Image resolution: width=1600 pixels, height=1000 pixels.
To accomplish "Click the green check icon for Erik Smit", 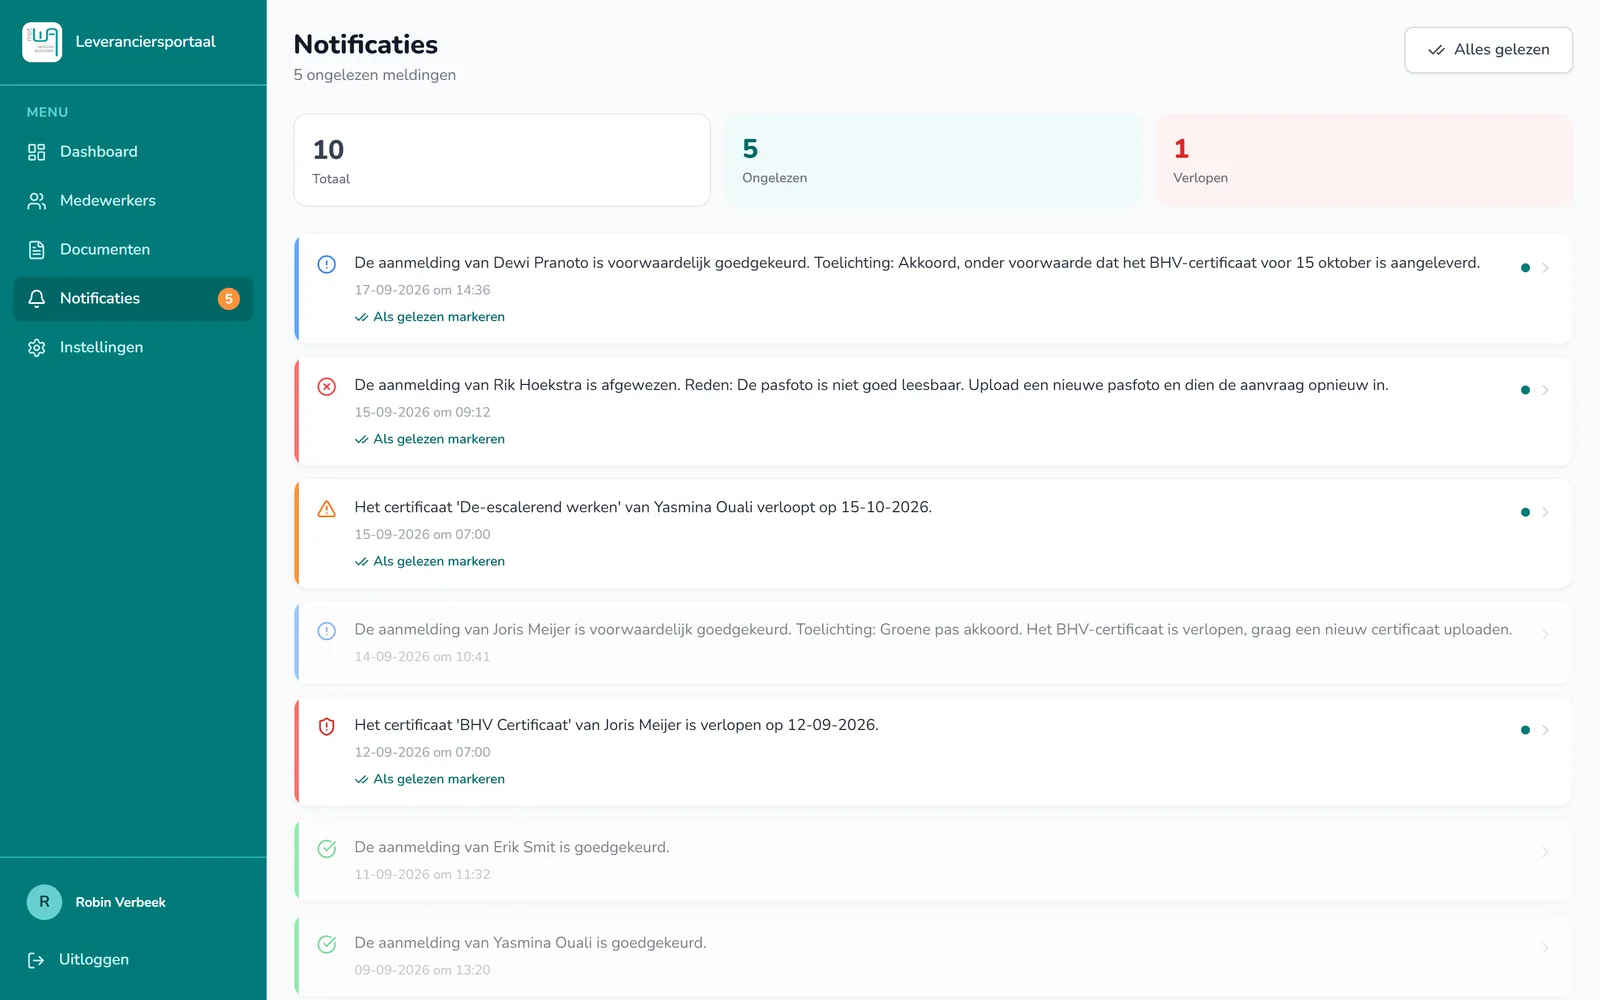I will (327, 849).
